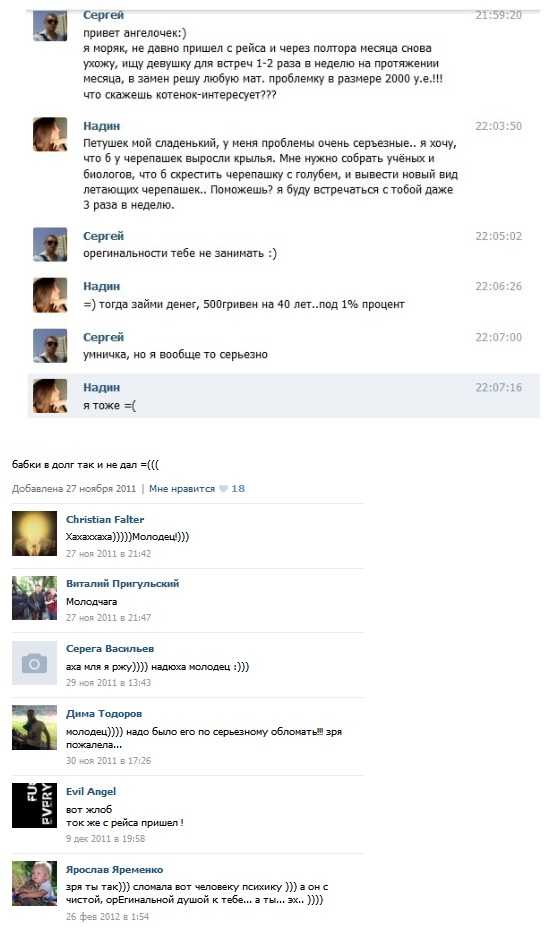Open Виталий Пригульский's profile link
This screenshot has height=927, width=555.
click(x=122, y=584)
